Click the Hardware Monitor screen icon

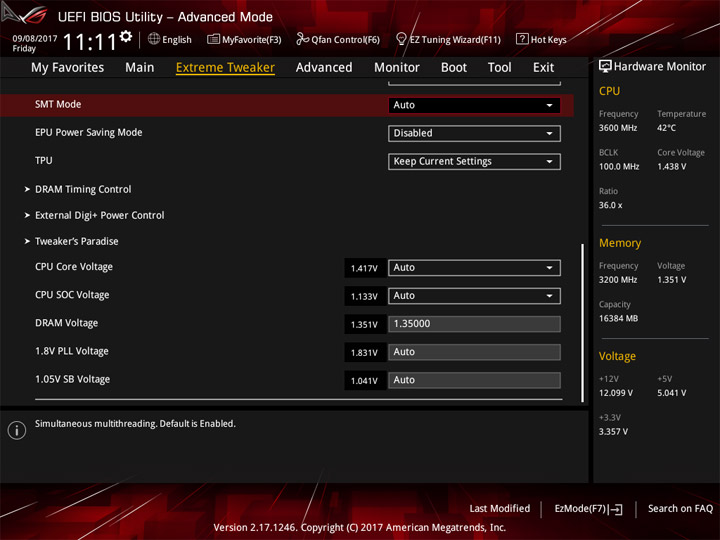click(x=605, y=67)
